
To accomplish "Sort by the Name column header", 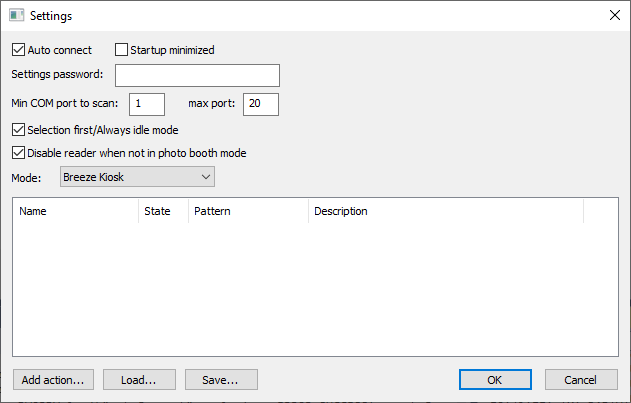I will 75,211.
